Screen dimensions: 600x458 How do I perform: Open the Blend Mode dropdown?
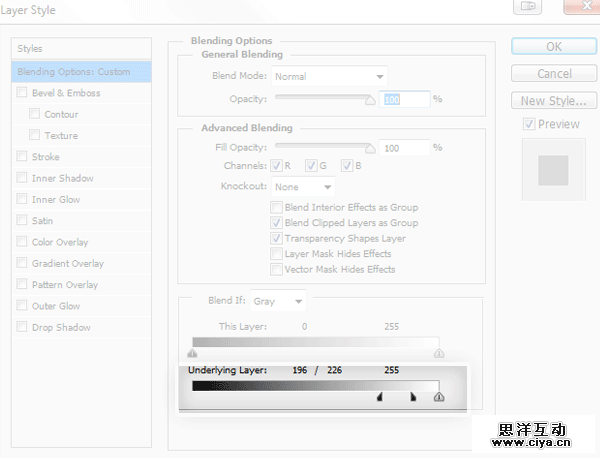329,76
